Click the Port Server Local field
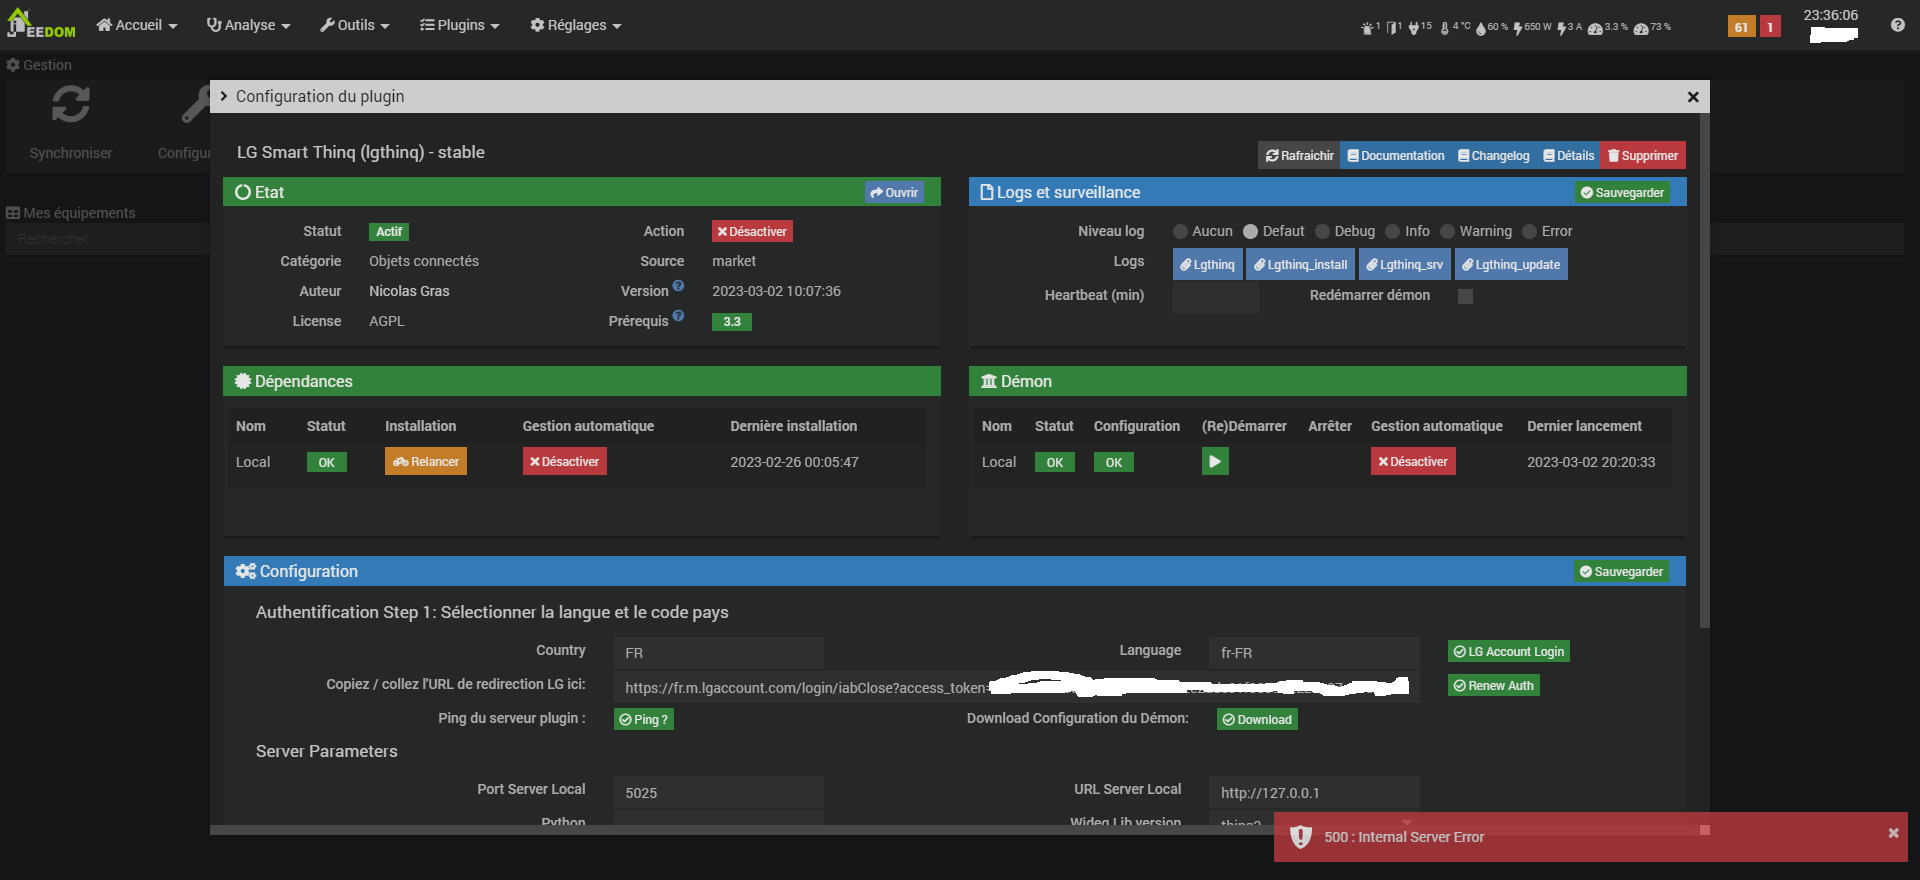 point(719,792)
